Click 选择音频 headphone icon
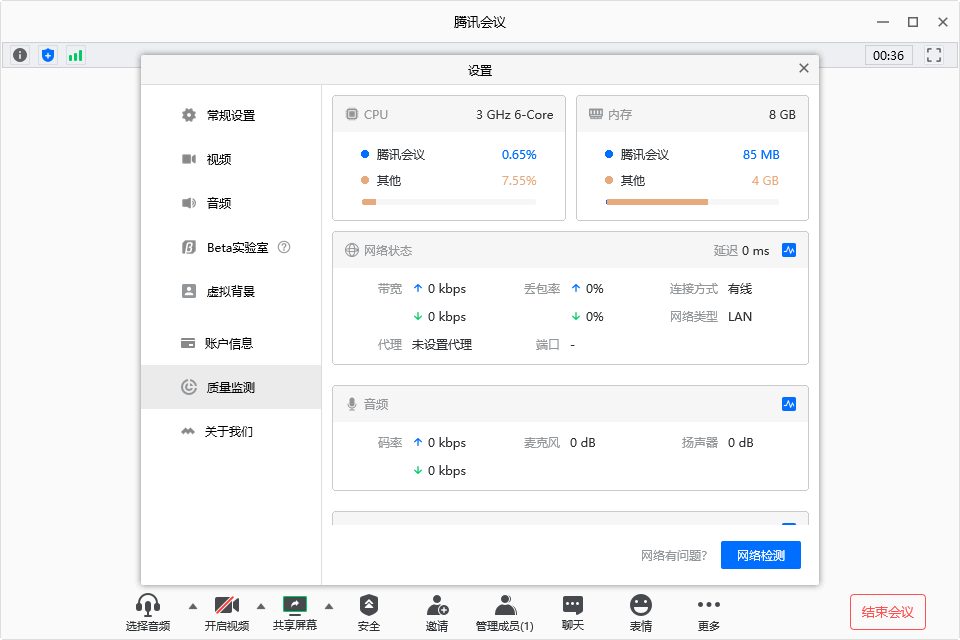960x640 pixels. coord(148,604)
